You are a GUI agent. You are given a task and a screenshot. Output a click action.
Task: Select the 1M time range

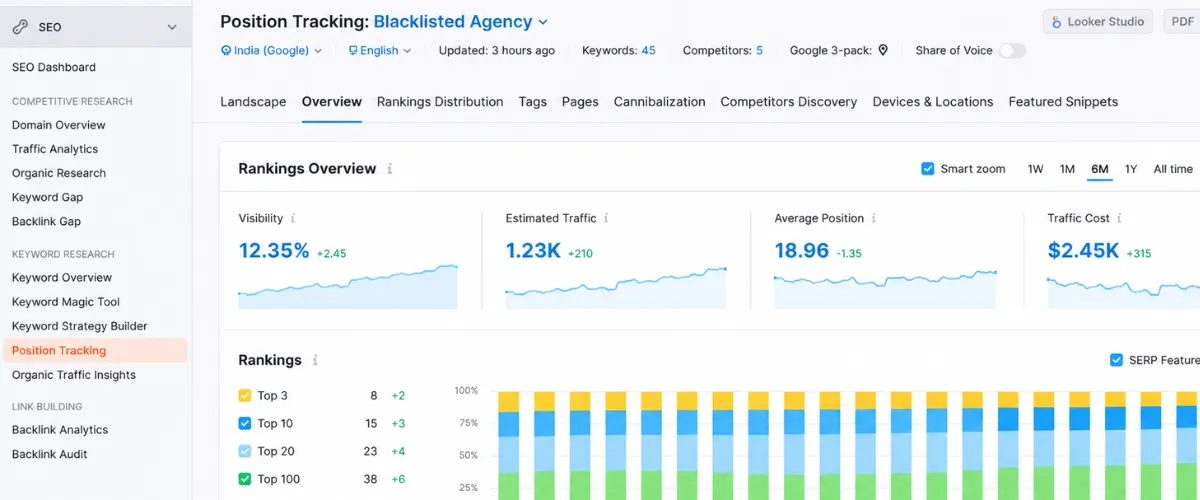coord(1067,169)
